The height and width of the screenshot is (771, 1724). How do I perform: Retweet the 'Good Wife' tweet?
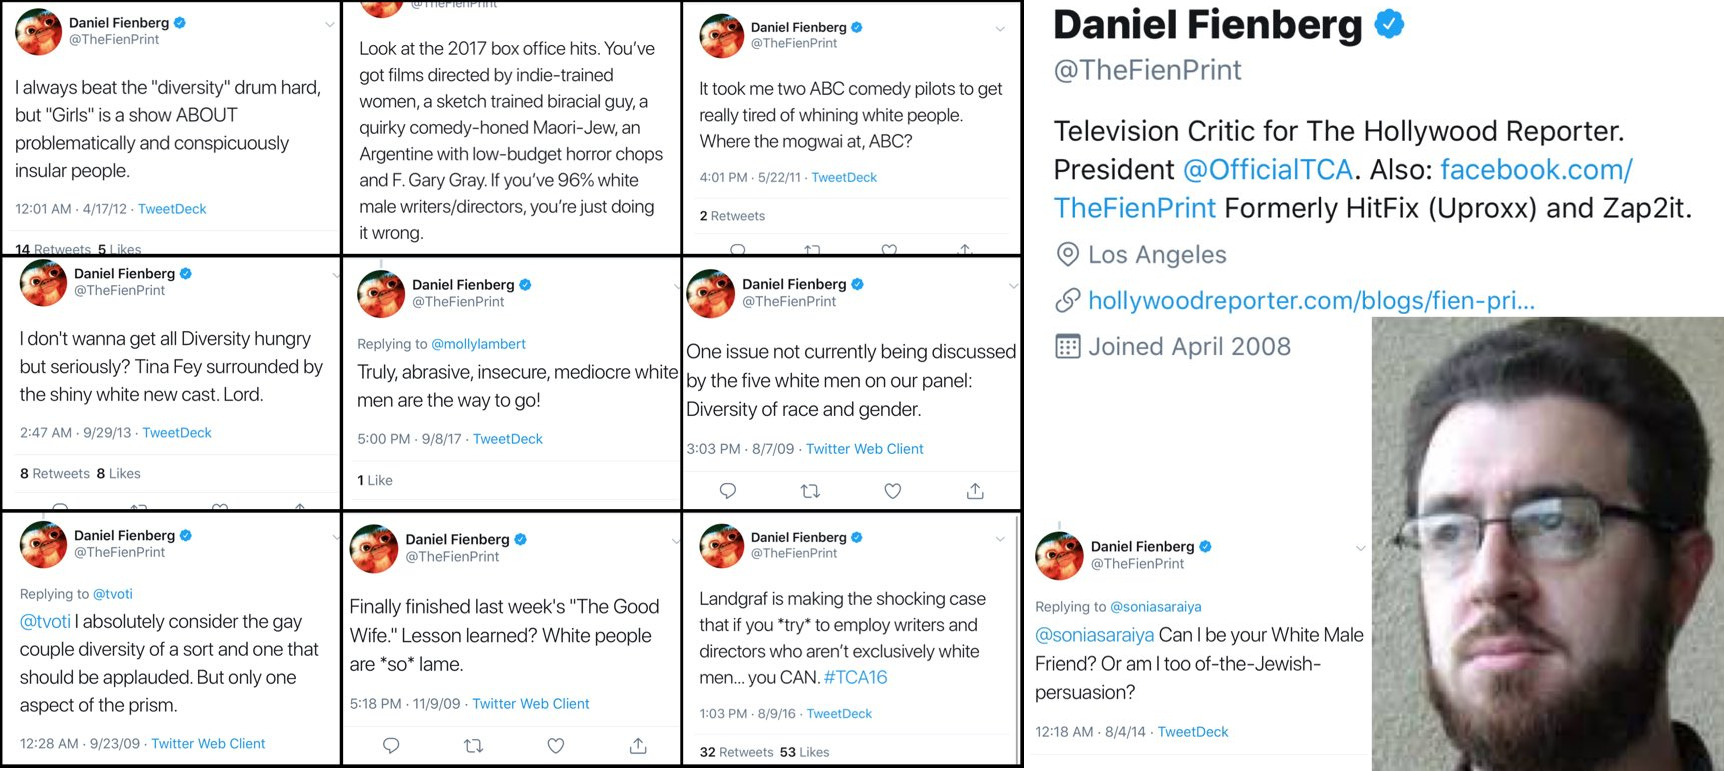coord(474,745)
